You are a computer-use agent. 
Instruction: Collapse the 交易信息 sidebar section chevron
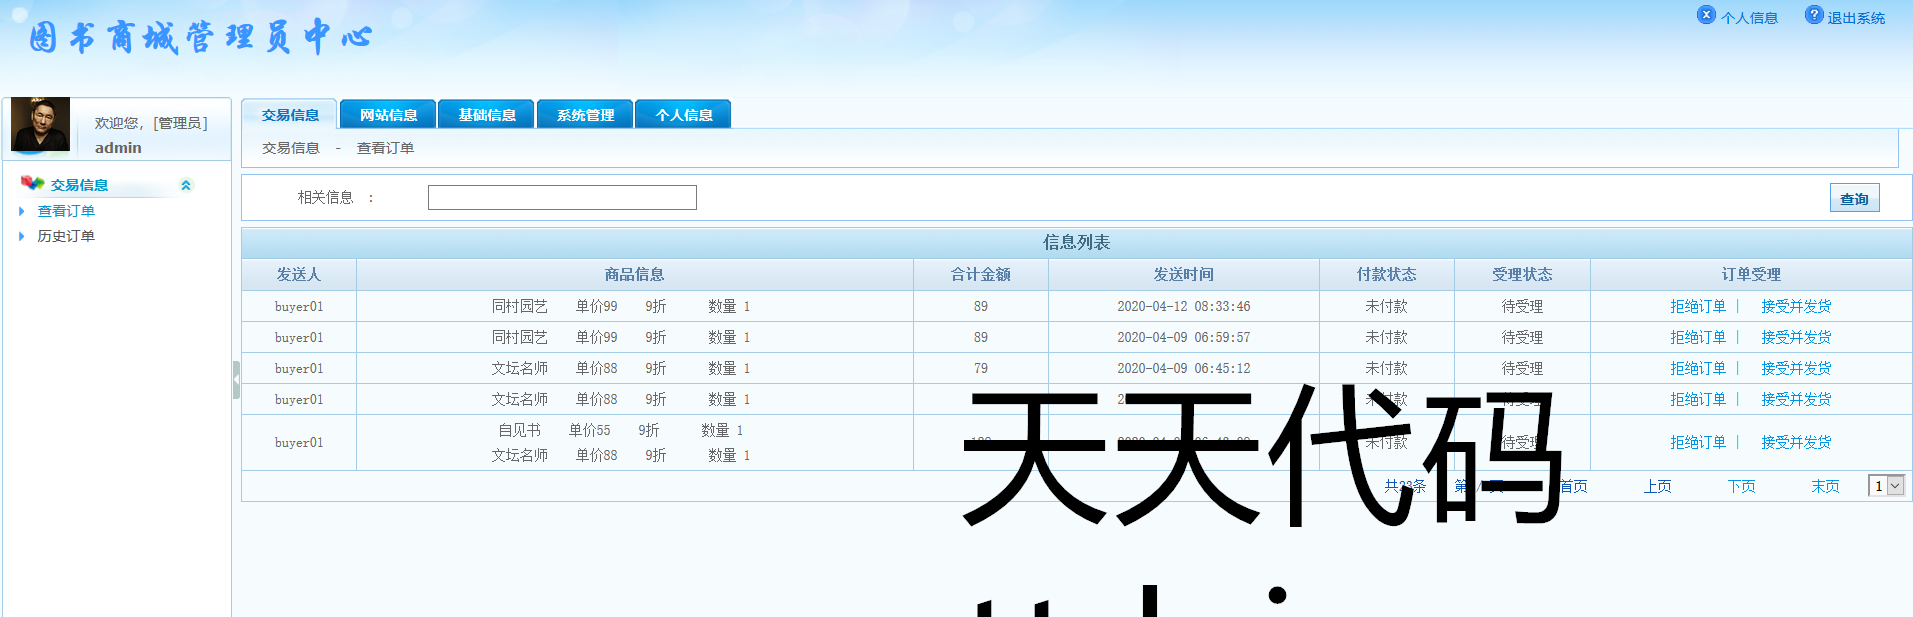(185, 185)
